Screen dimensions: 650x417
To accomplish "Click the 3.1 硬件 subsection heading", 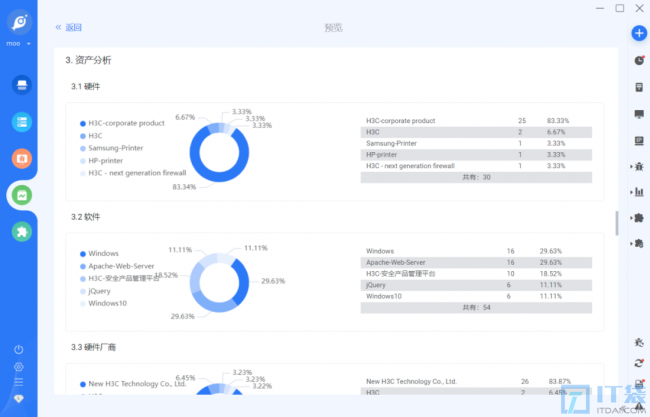I will [x=85, y=87].
